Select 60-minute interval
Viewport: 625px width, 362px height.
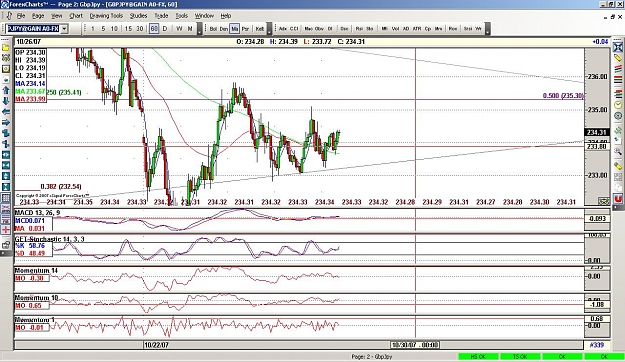point(154,29)
